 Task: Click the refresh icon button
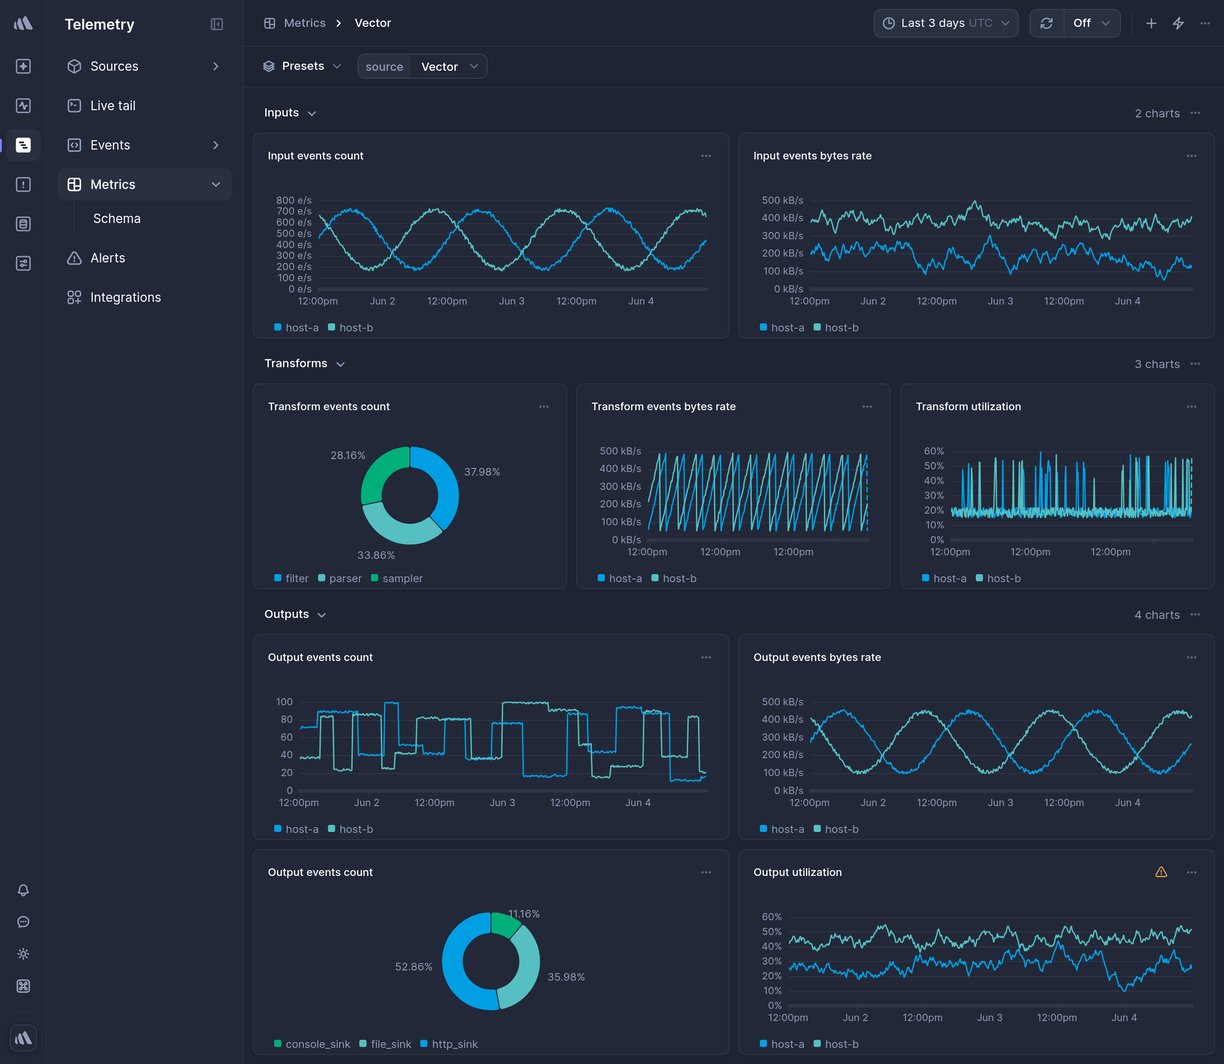coord(1046,23)
